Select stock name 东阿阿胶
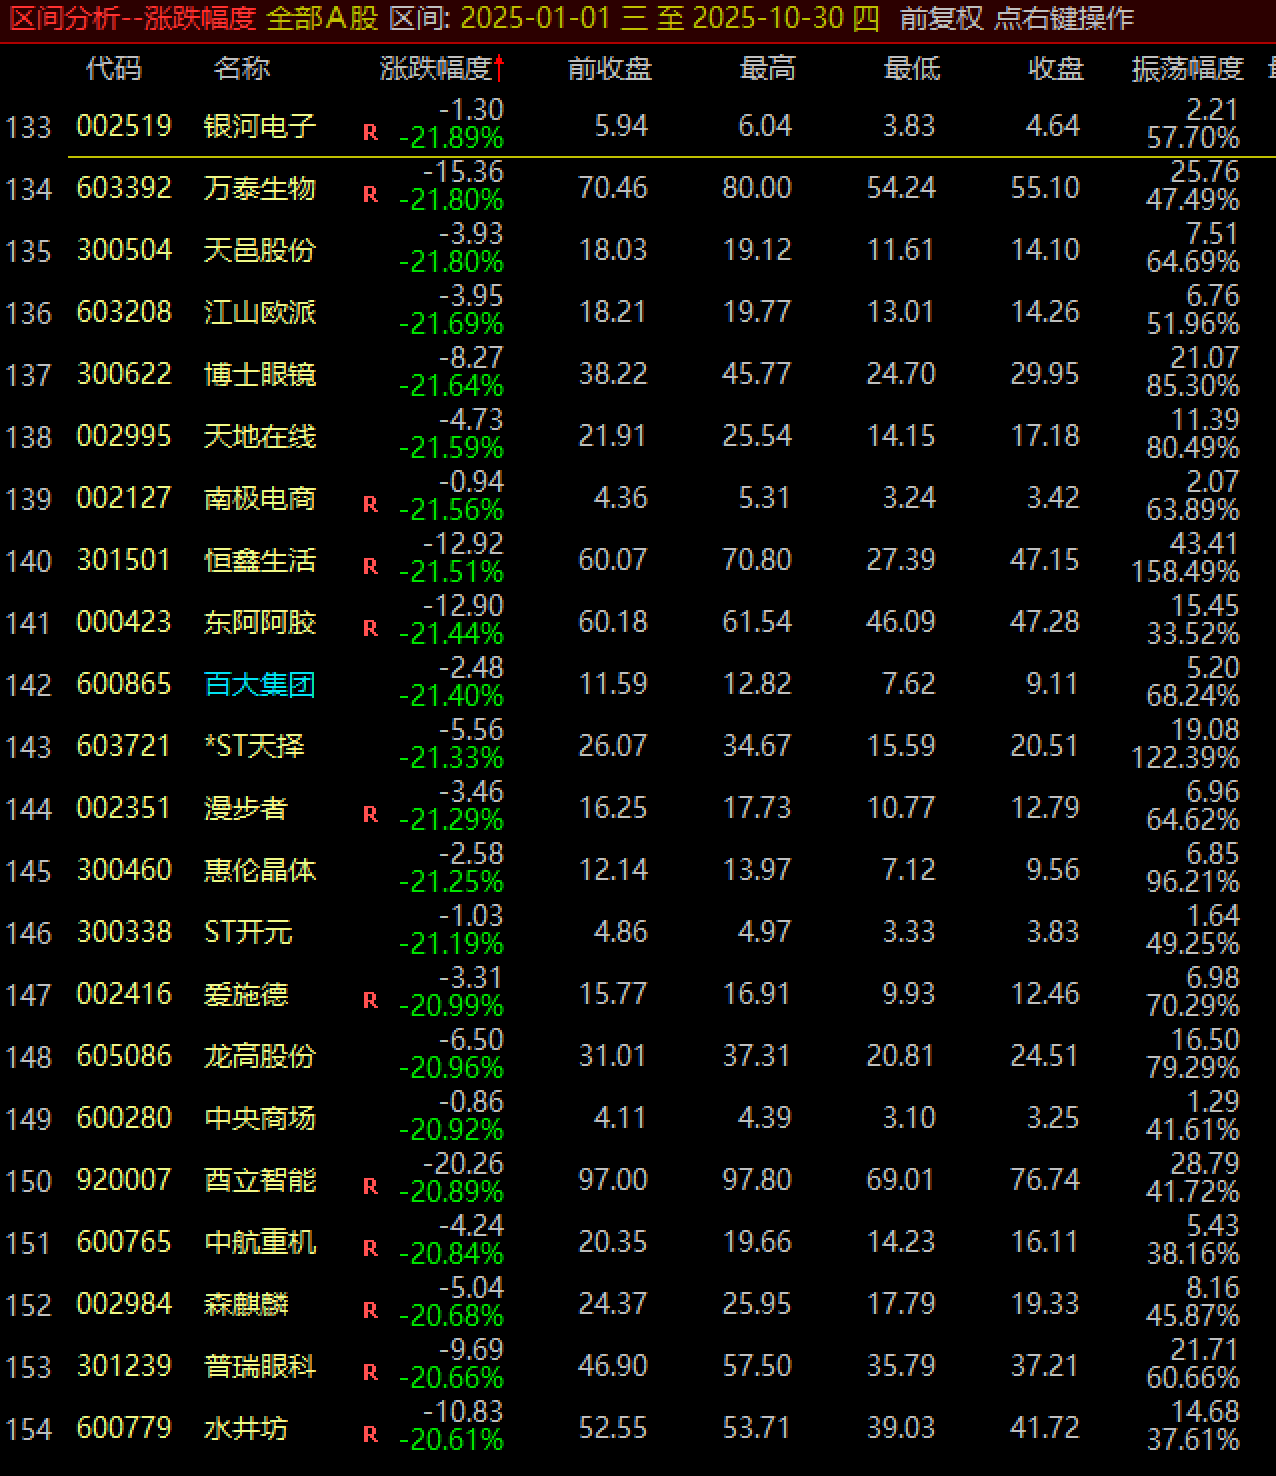The height and width of the screenshot is (1476, 1276). click(x=260, y=622)
